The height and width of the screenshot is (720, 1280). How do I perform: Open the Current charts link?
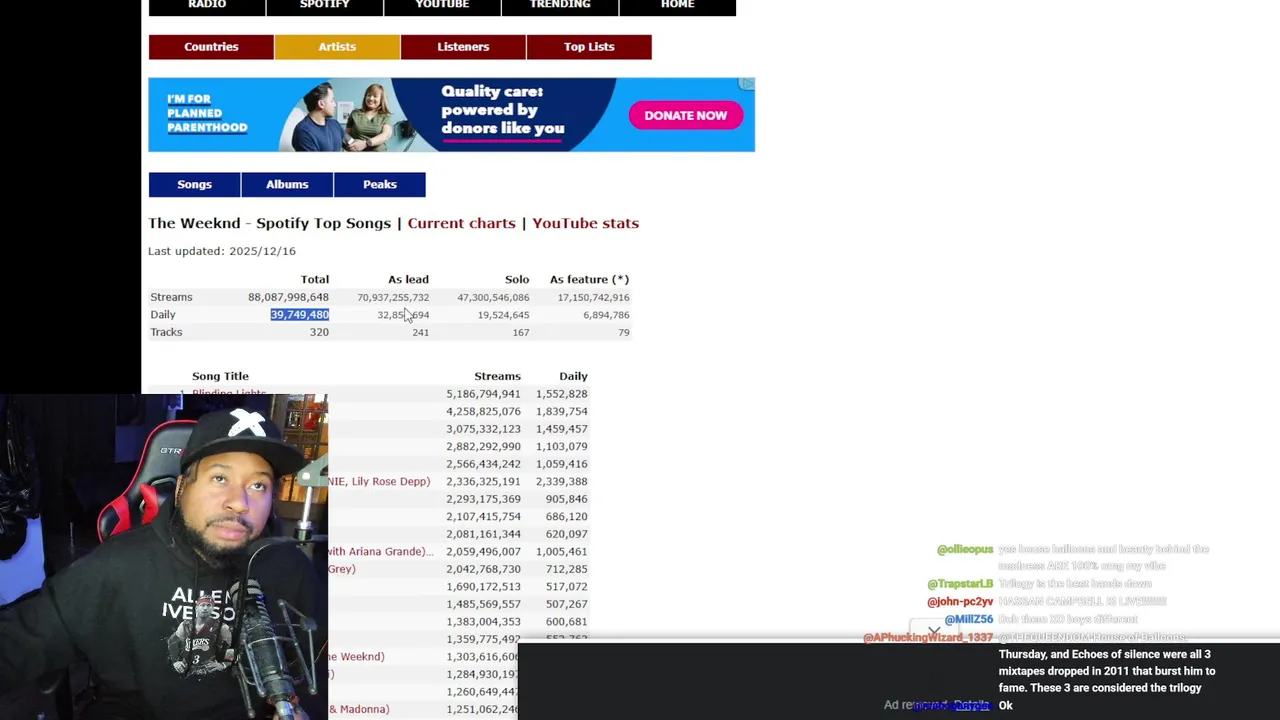(461, 223)
